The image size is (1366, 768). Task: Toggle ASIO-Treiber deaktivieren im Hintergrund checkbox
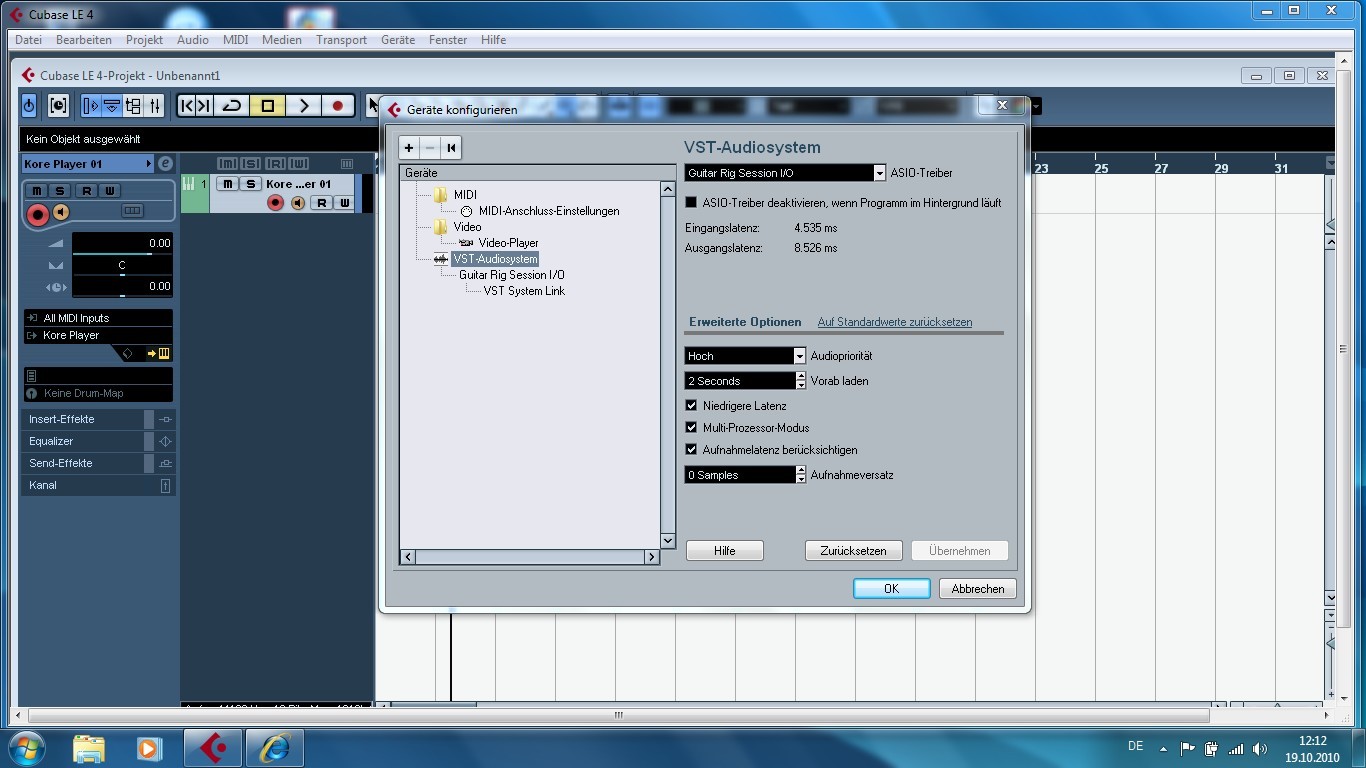[x=691, y=203]
